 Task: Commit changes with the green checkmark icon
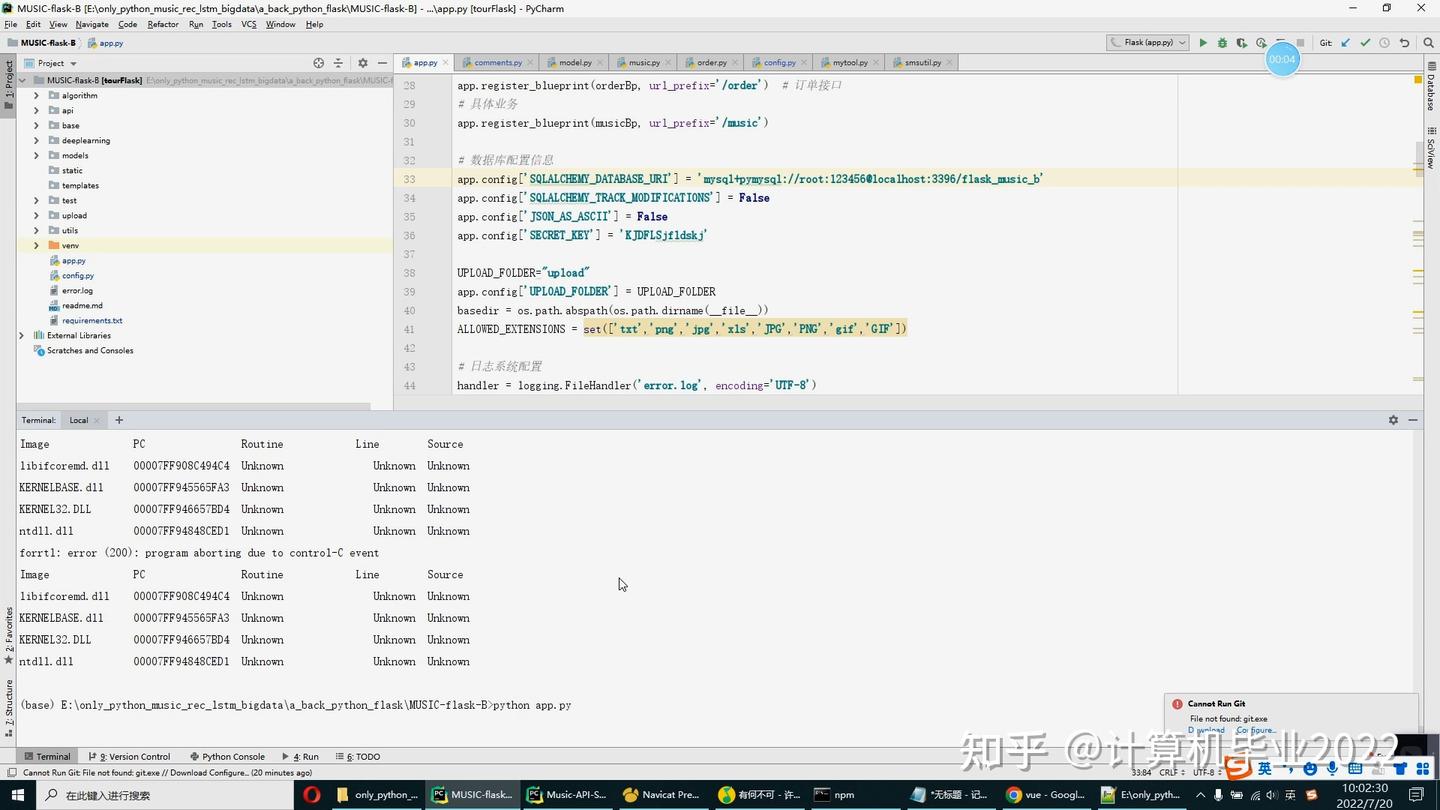(1364, 42)
